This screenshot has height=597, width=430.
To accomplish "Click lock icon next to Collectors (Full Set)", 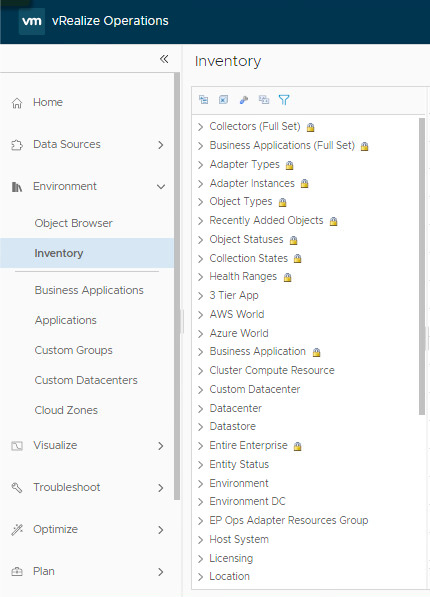I will [x=310, y=127].
